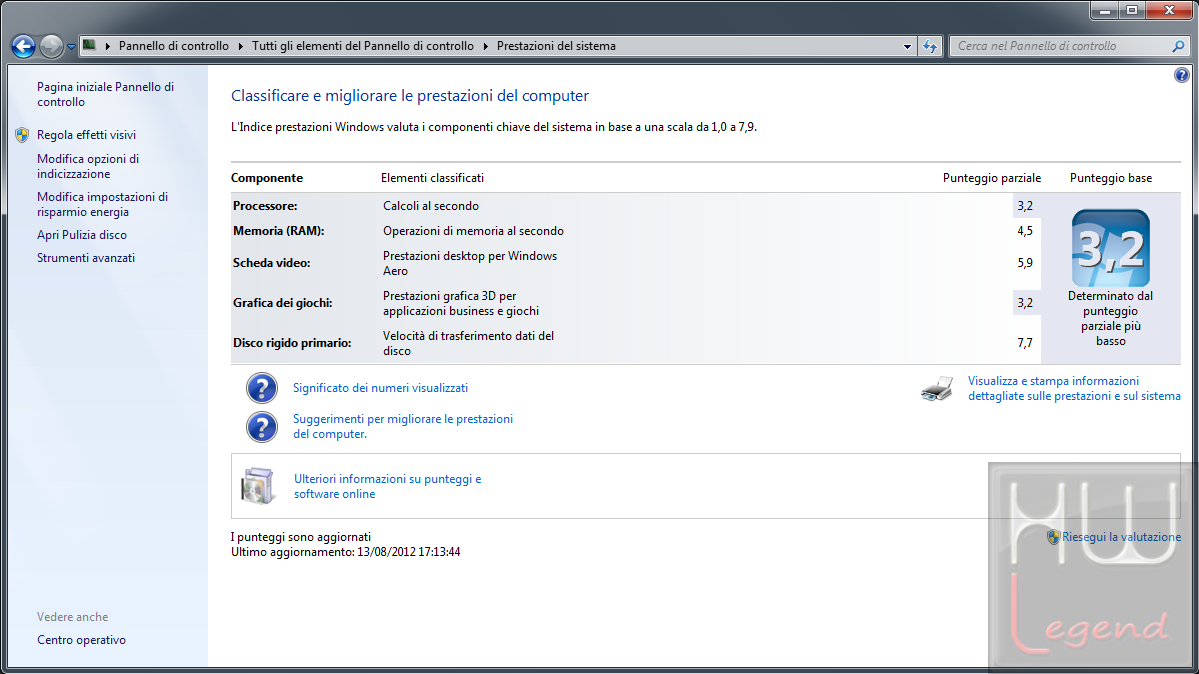Open the address bar history dropdown
1199x674 pixels.
click(908, 47)
